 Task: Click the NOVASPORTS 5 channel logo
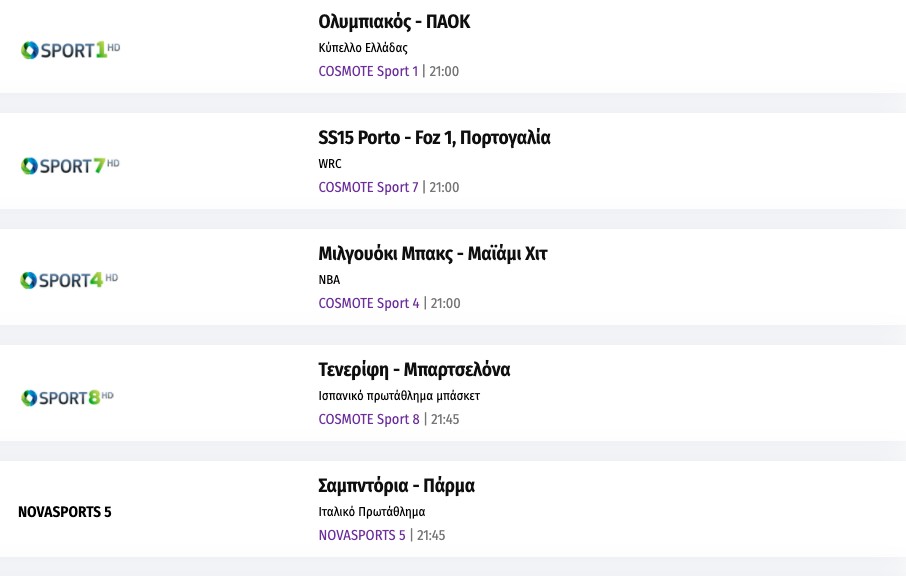[65, 512]
